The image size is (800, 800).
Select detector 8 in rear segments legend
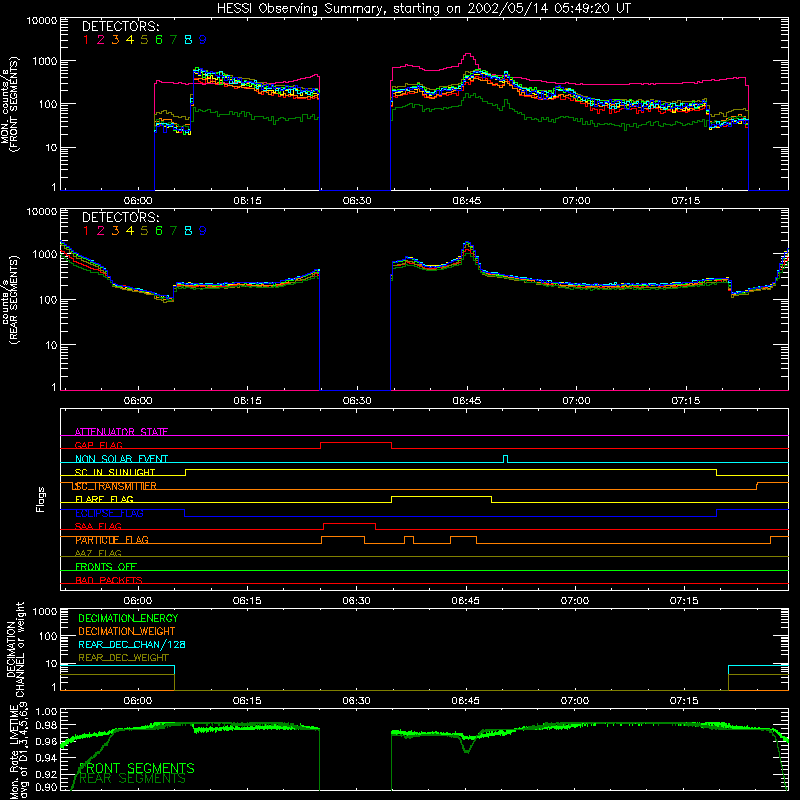(188, 231)
